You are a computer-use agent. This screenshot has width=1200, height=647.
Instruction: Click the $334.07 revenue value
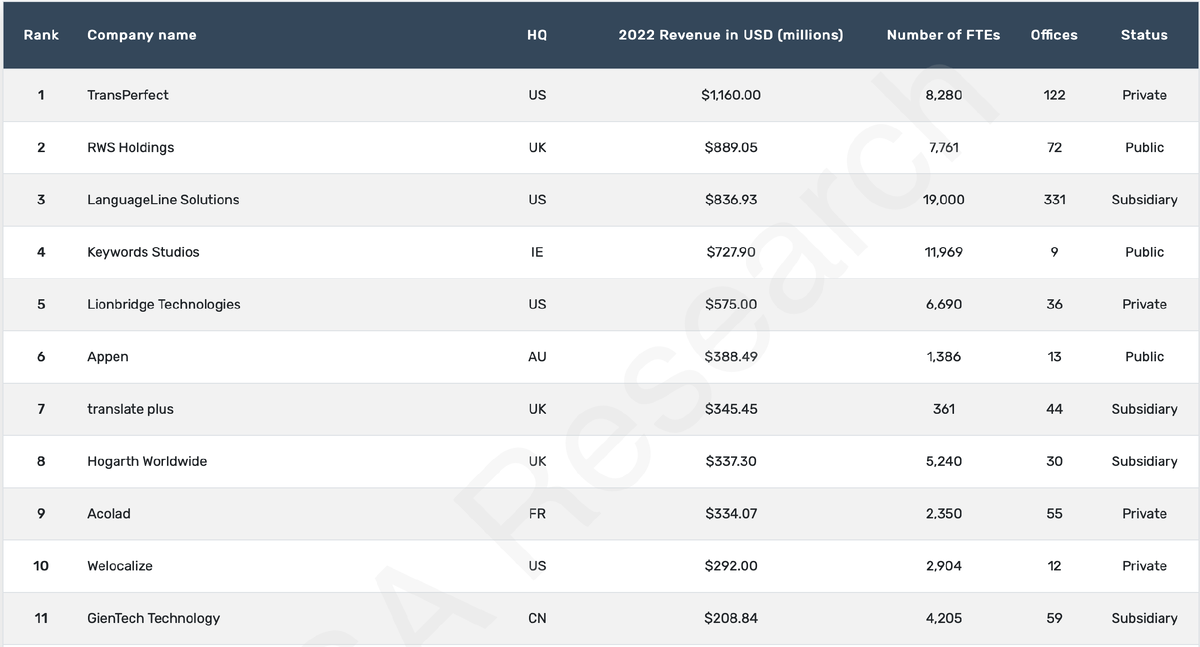coord(731,514)
